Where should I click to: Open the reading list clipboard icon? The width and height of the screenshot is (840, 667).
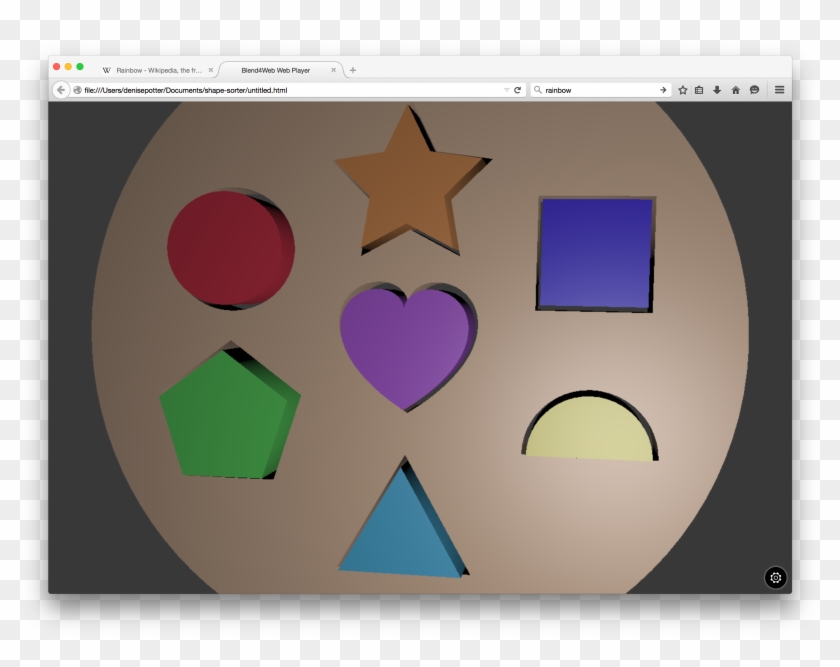click(698, 89)
